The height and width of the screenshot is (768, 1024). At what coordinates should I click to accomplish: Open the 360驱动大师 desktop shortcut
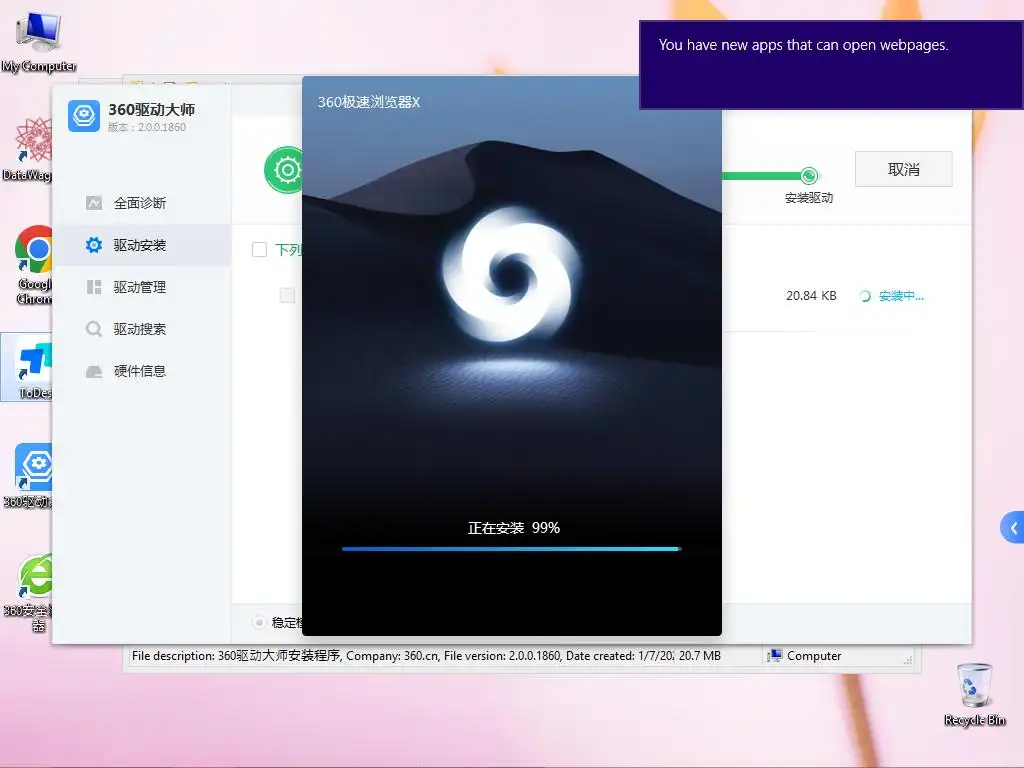point(29,475)
